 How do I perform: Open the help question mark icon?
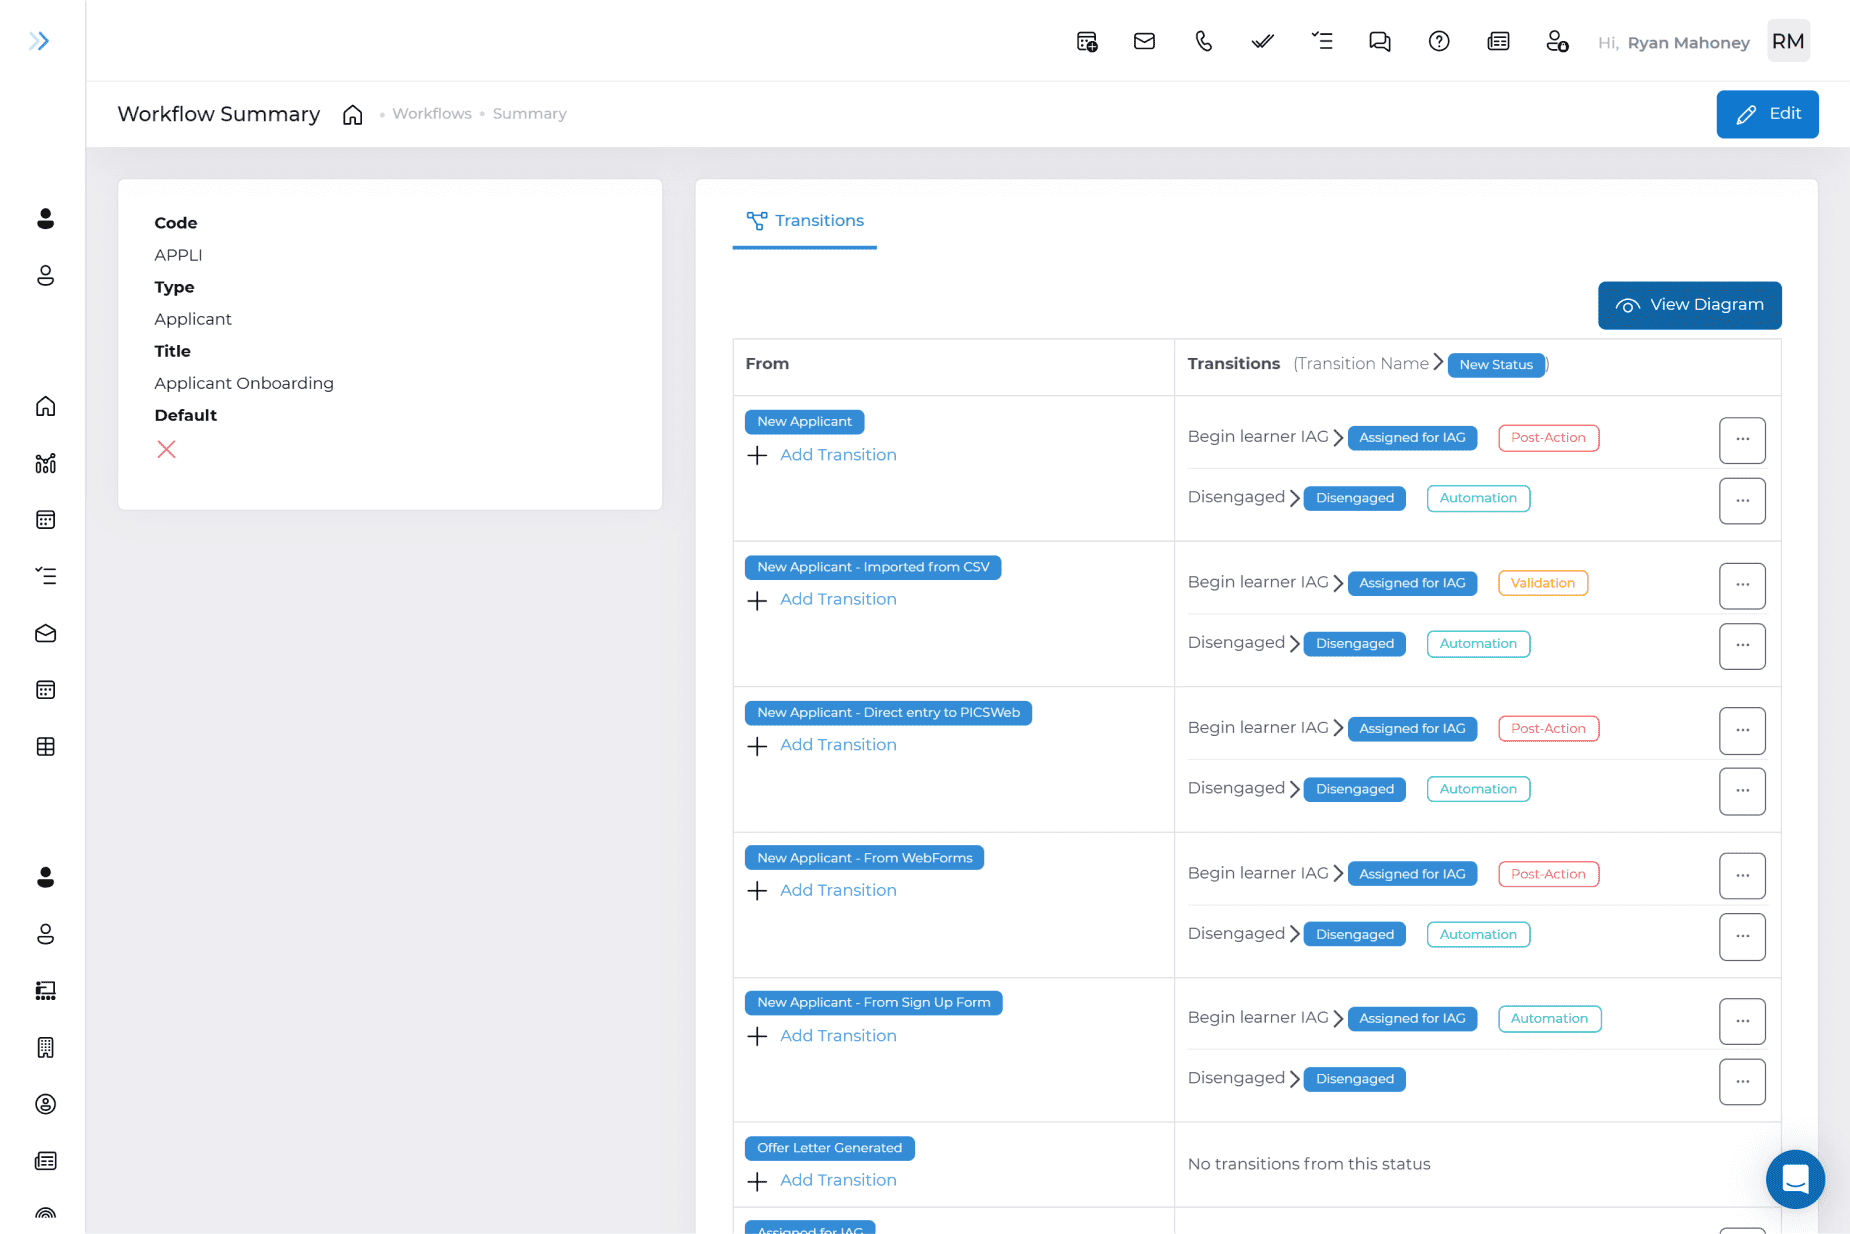(x=1438, y=41)
